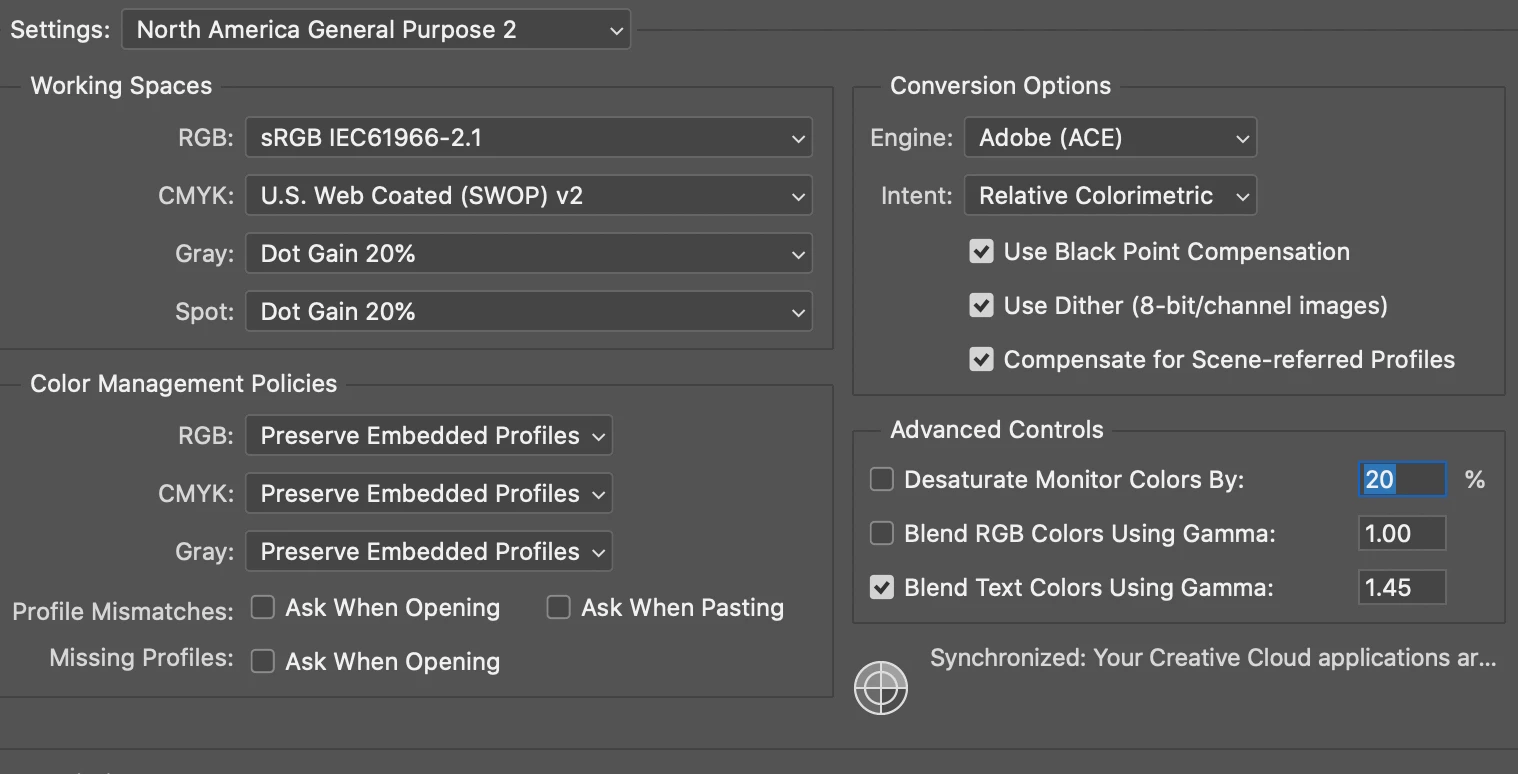The width and height of the screenshot is (1518, 774).
Task: Open the Gray color management policy dropdown
Action: [428, 552]
